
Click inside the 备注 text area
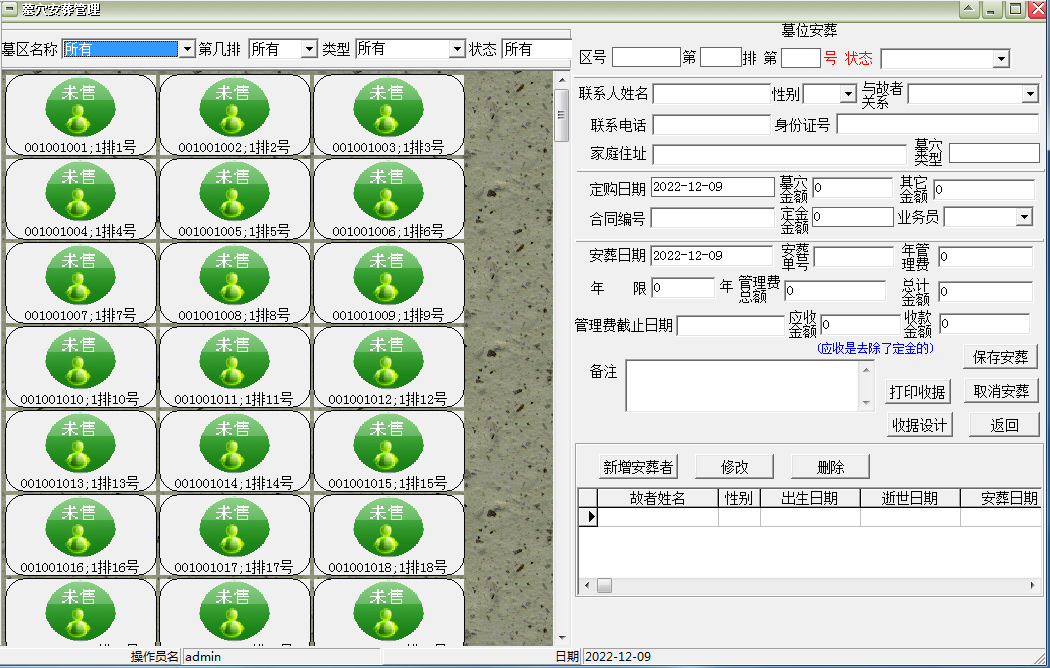click(x=743, y=386)
